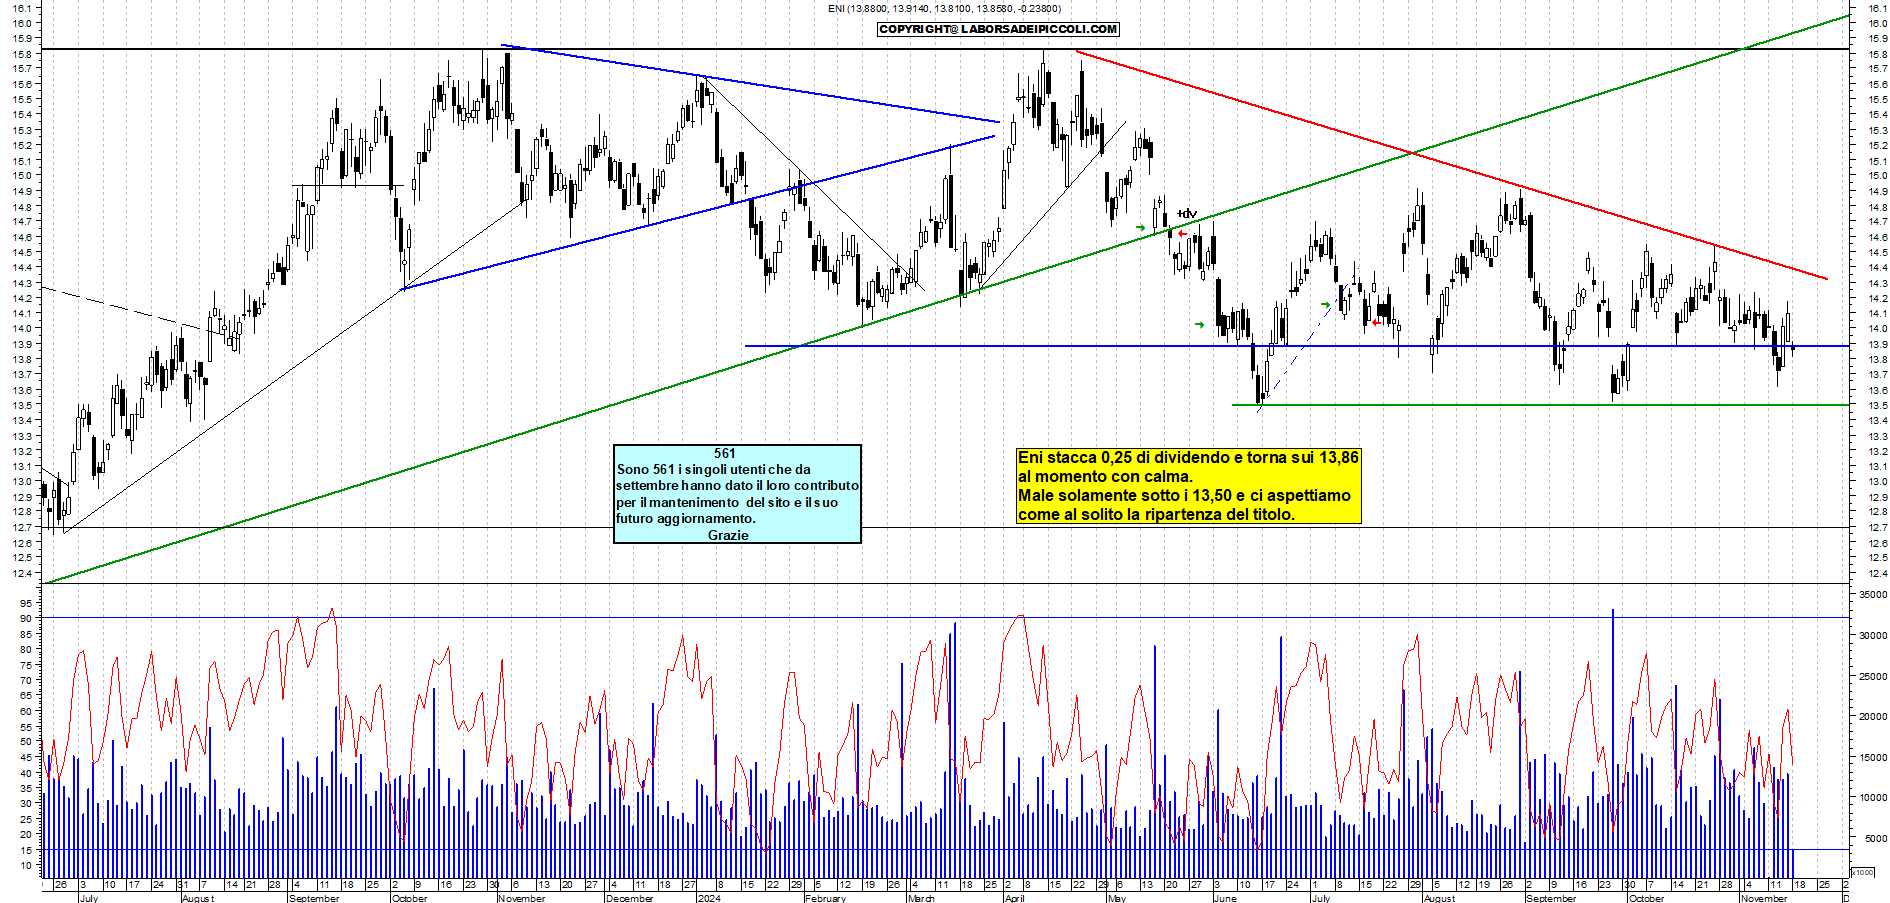Click the '30000' volume scale value

[x=1873, y=635]
